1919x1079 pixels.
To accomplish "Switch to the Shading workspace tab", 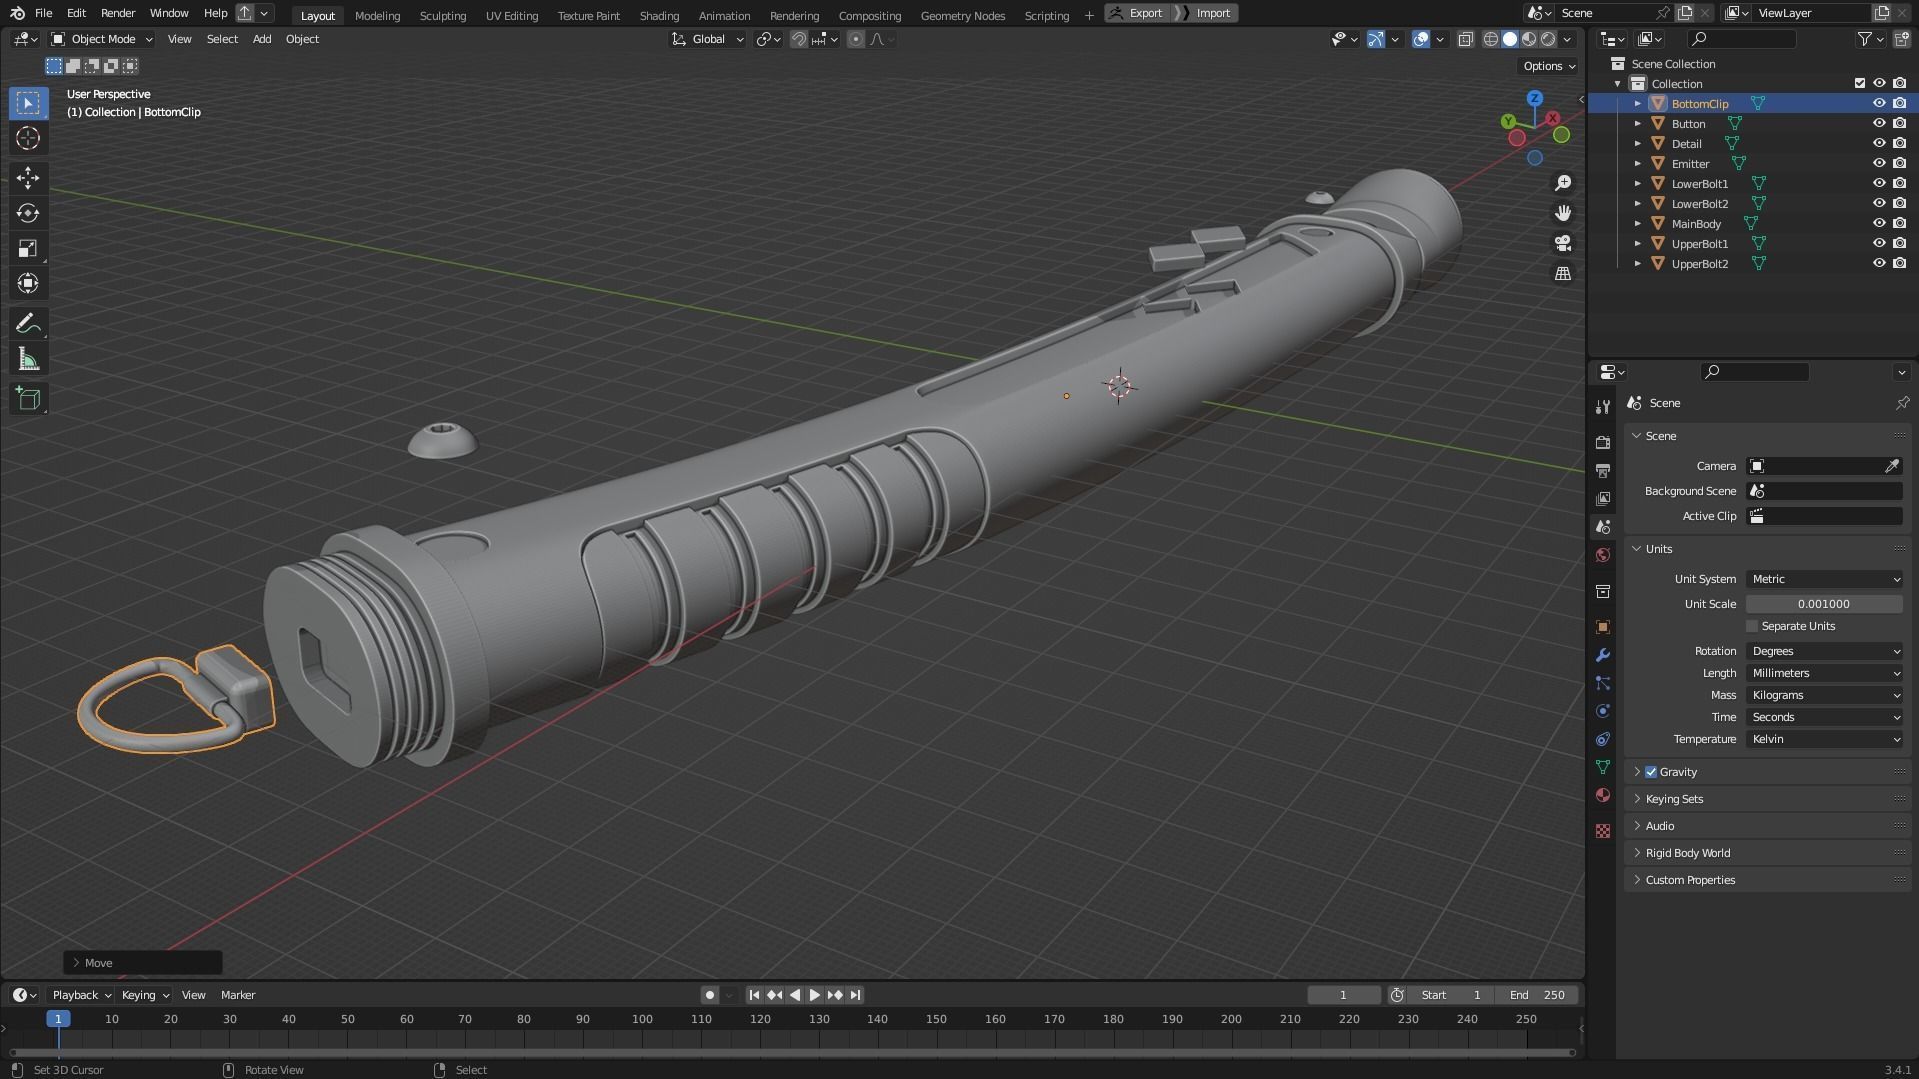I will click(659, 15).
